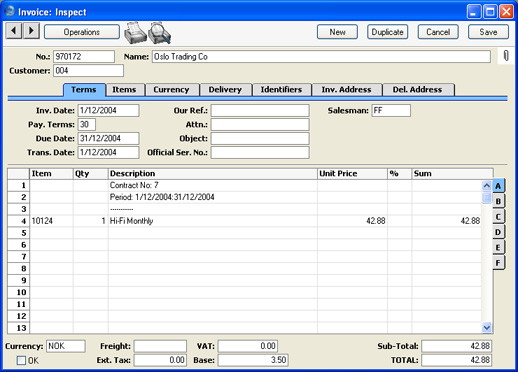Switch to flip E in item matrix
This screenshot has width=518, height=372.
(x=498, y=247)
